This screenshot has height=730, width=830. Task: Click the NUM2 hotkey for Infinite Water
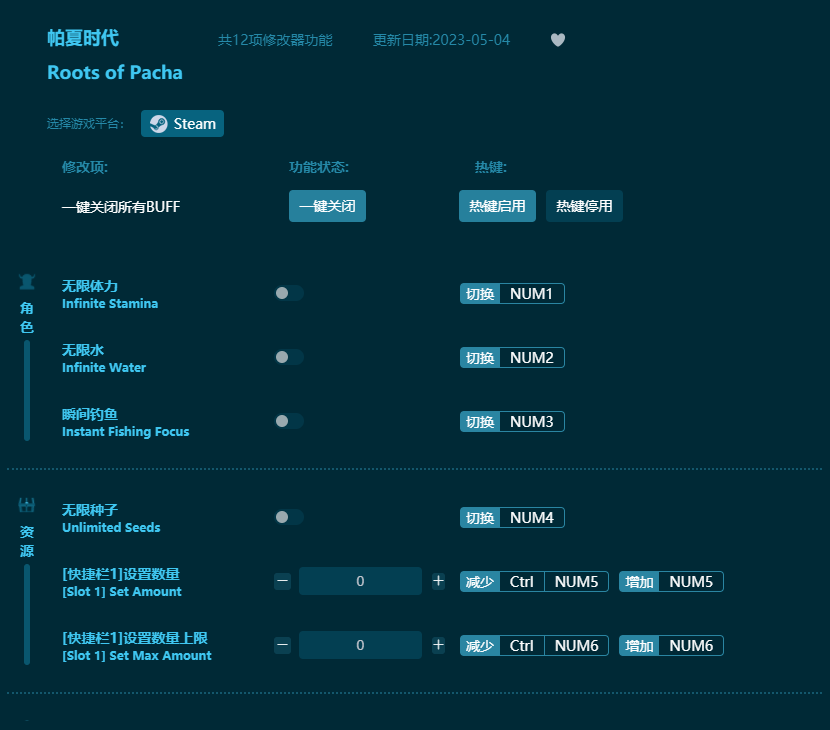coord(531,358)
